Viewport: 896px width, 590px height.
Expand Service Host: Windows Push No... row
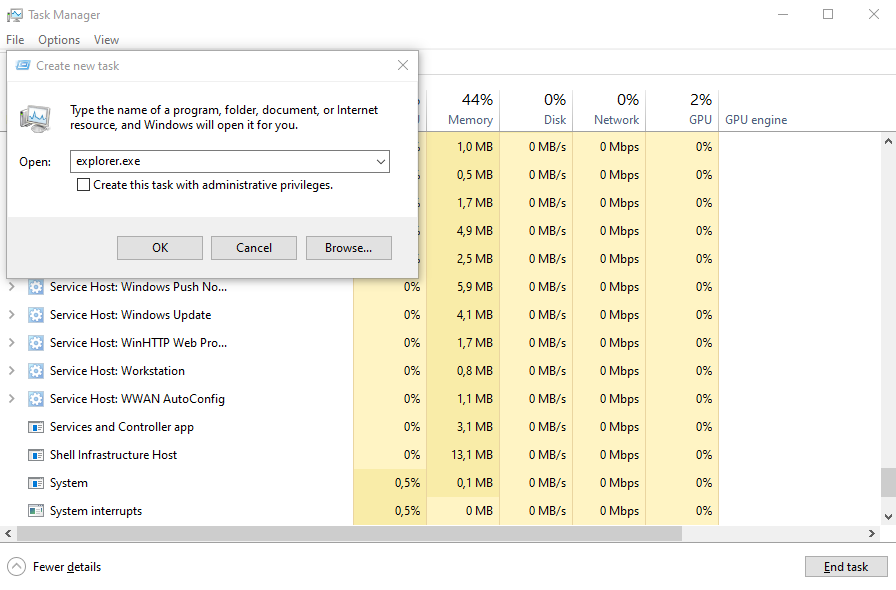(11, 287)
